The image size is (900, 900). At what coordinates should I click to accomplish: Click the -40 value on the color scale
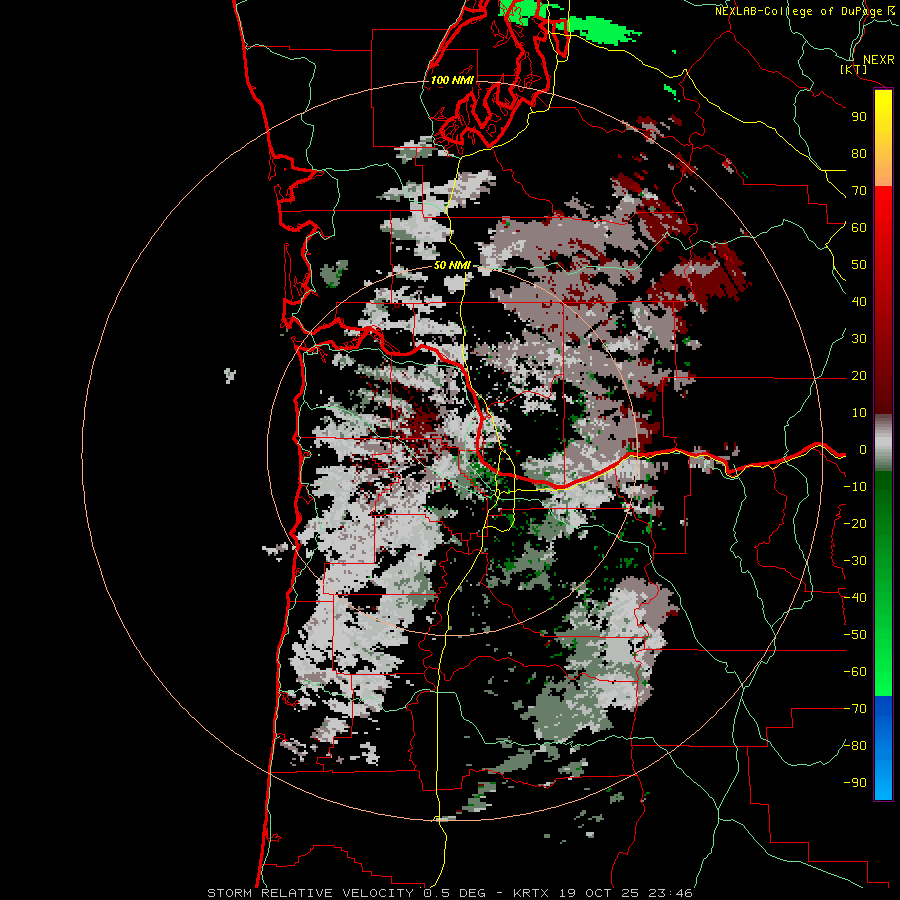(855, 598)
